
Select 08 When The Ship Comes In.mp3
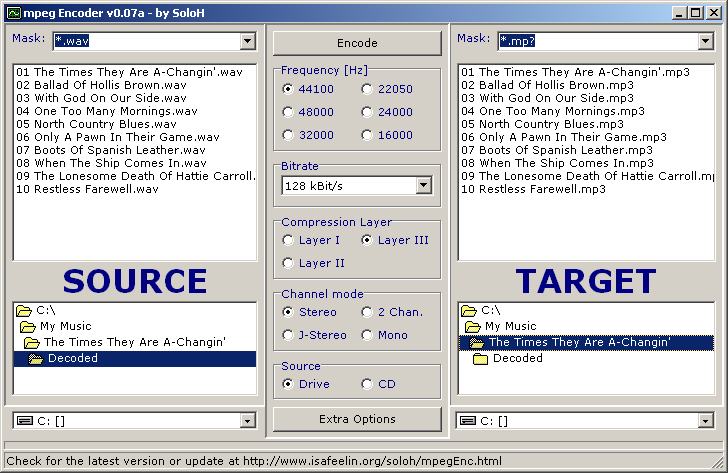(557, 163)
